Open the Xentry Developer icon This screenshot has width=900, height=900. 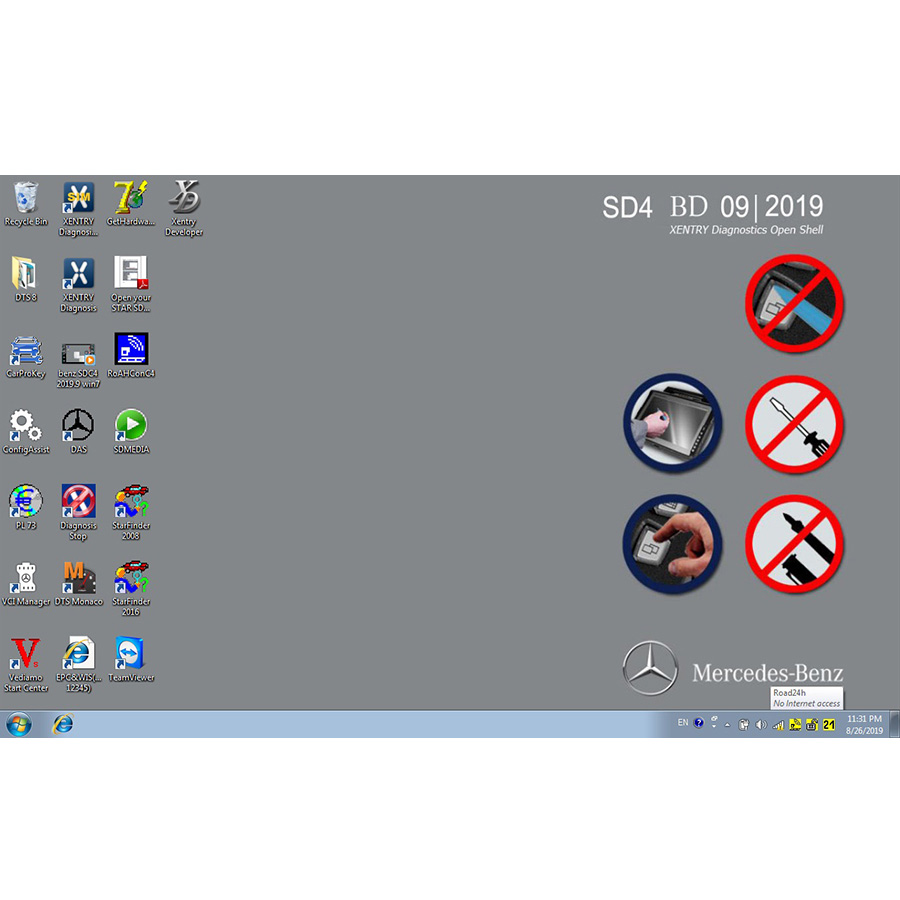click(184, 198)
